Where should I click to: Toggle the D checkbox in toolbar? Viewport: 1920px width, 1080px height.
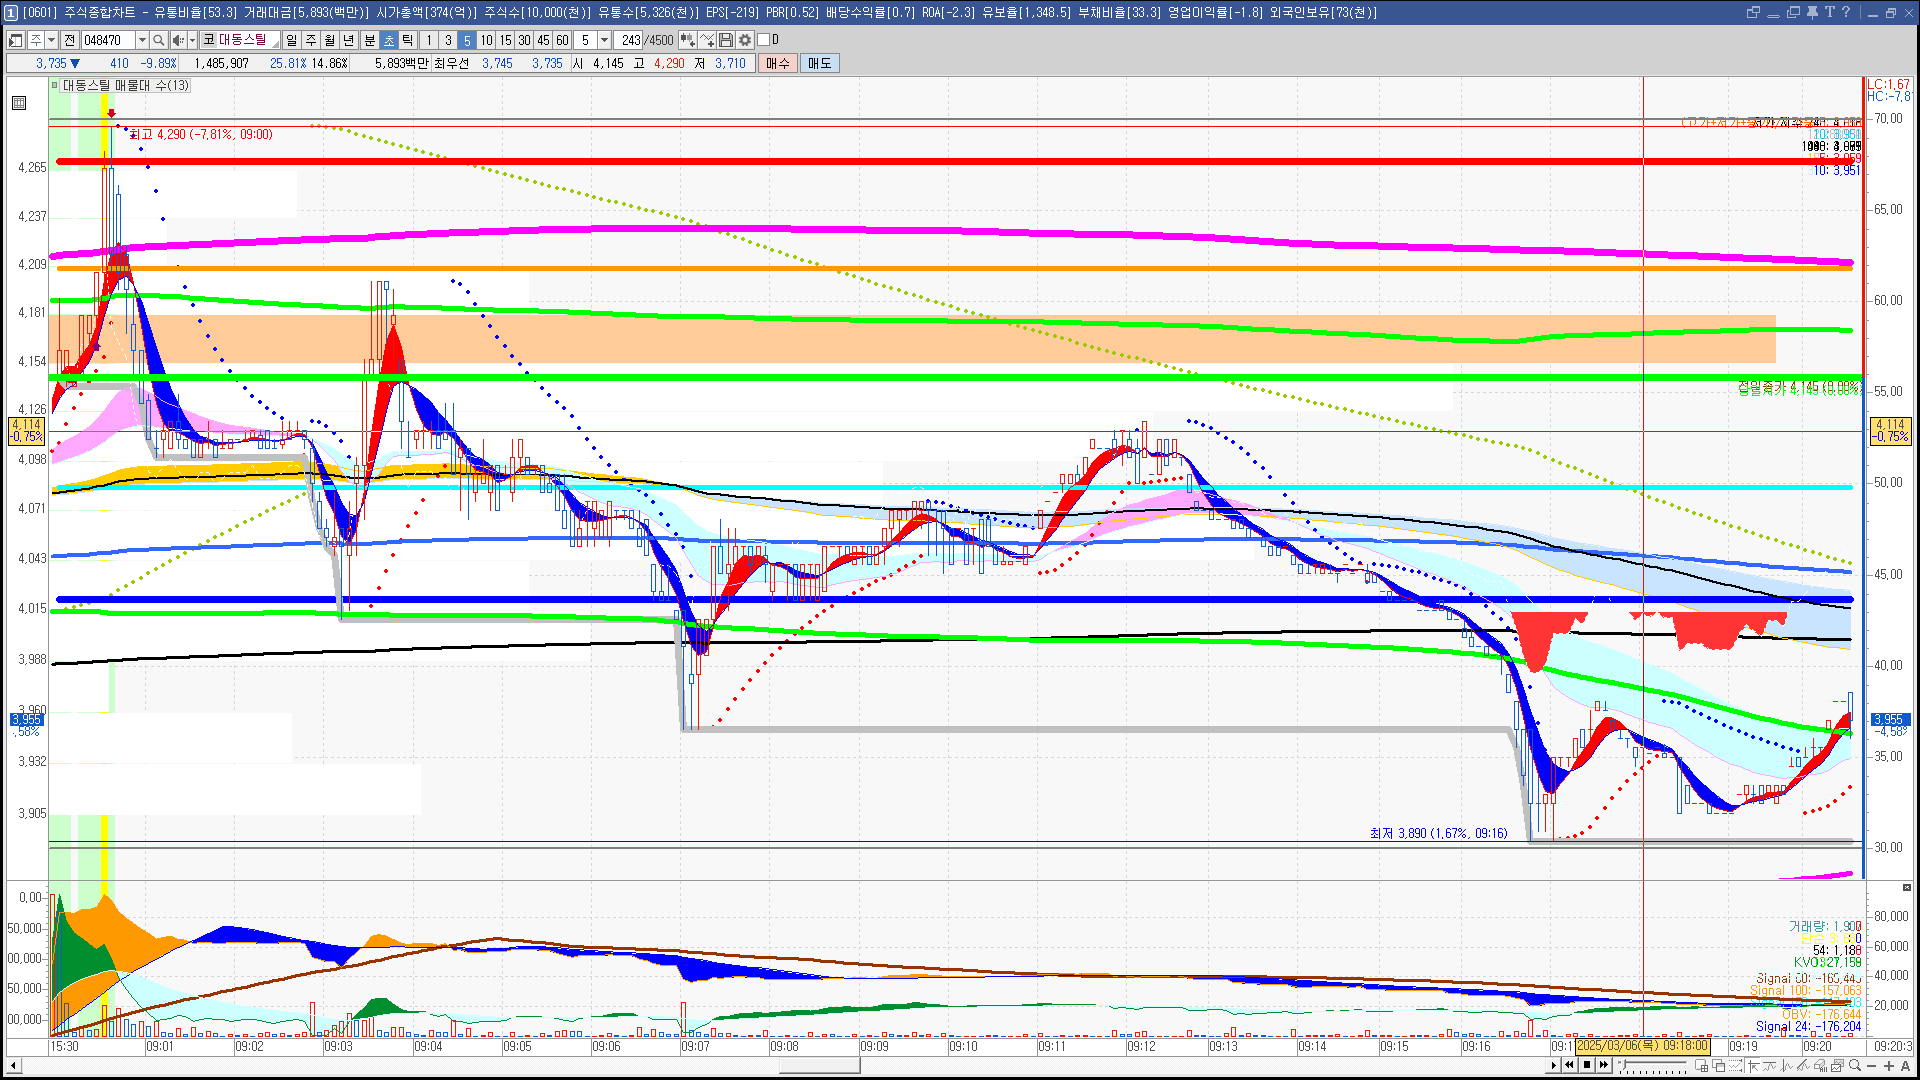coord(764,40)
